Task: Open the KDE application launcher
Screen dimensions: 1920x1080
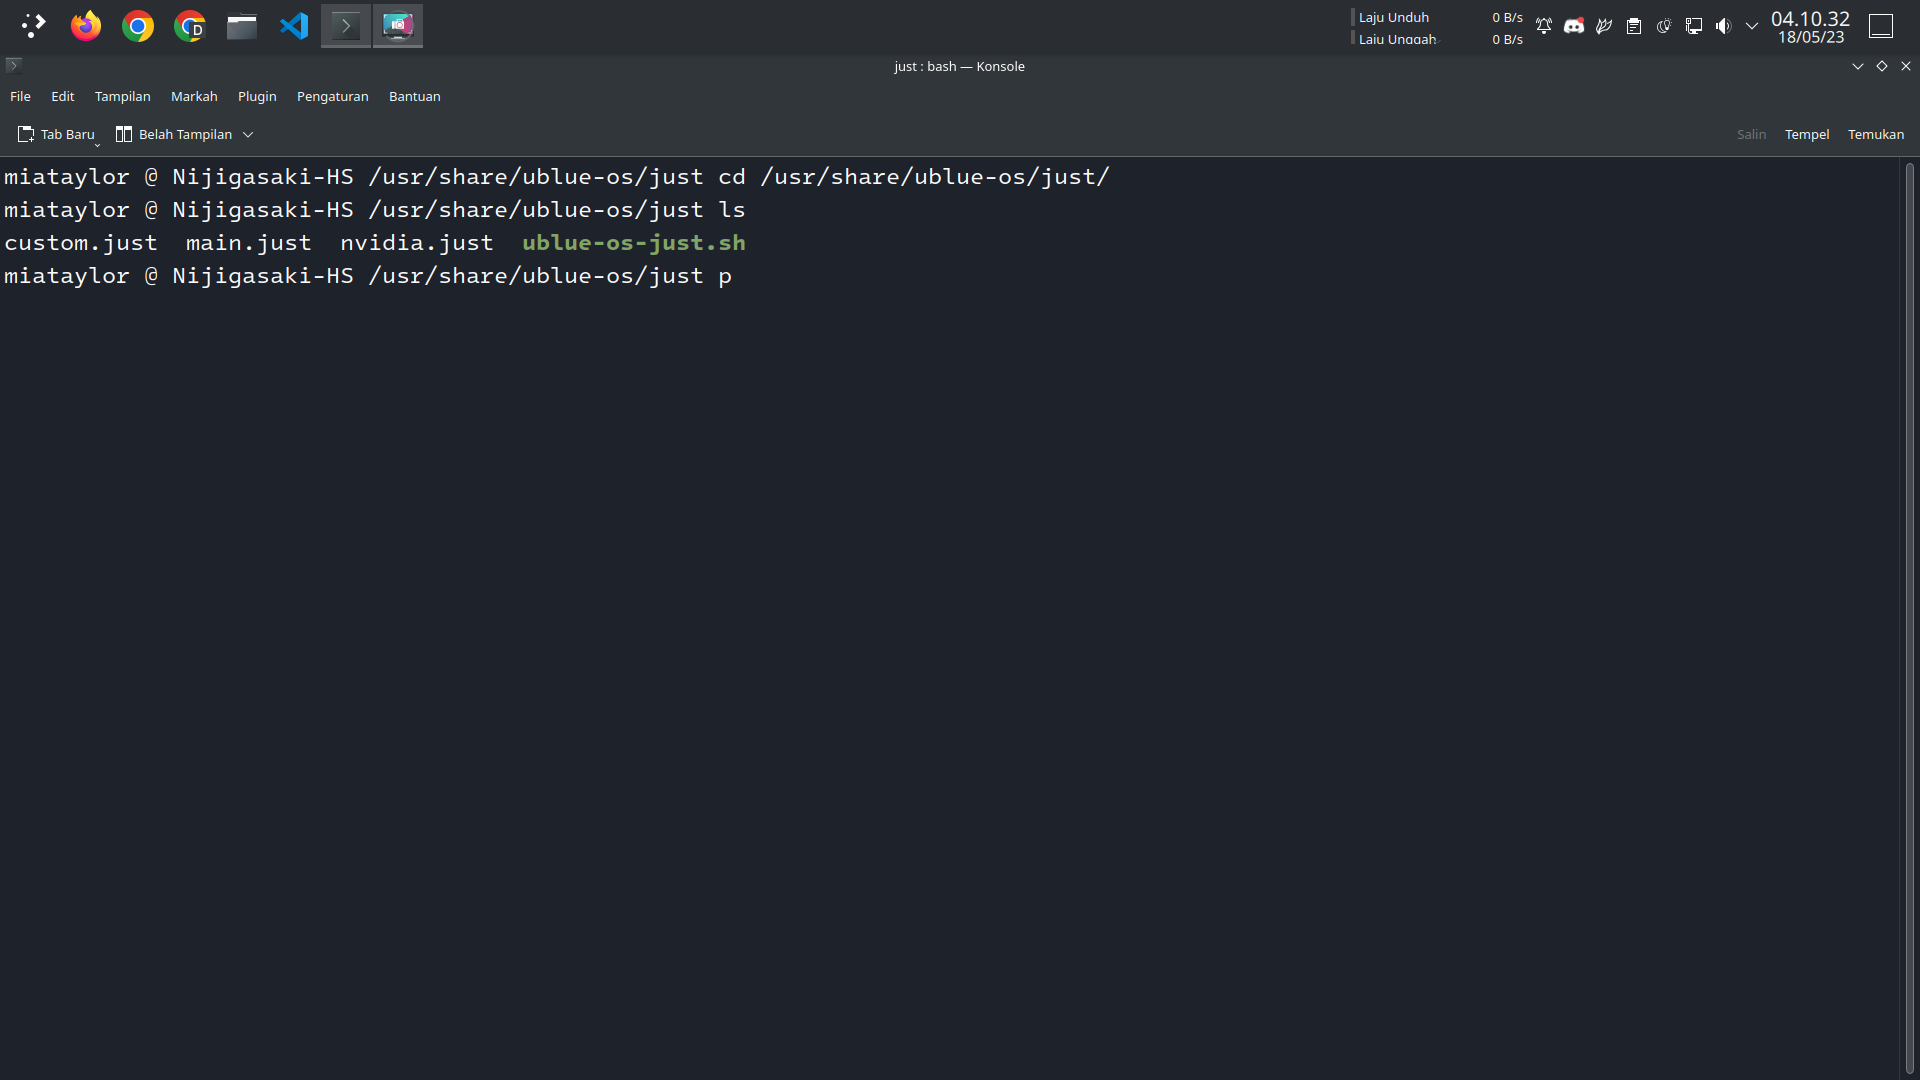Action: pos(33,26)
